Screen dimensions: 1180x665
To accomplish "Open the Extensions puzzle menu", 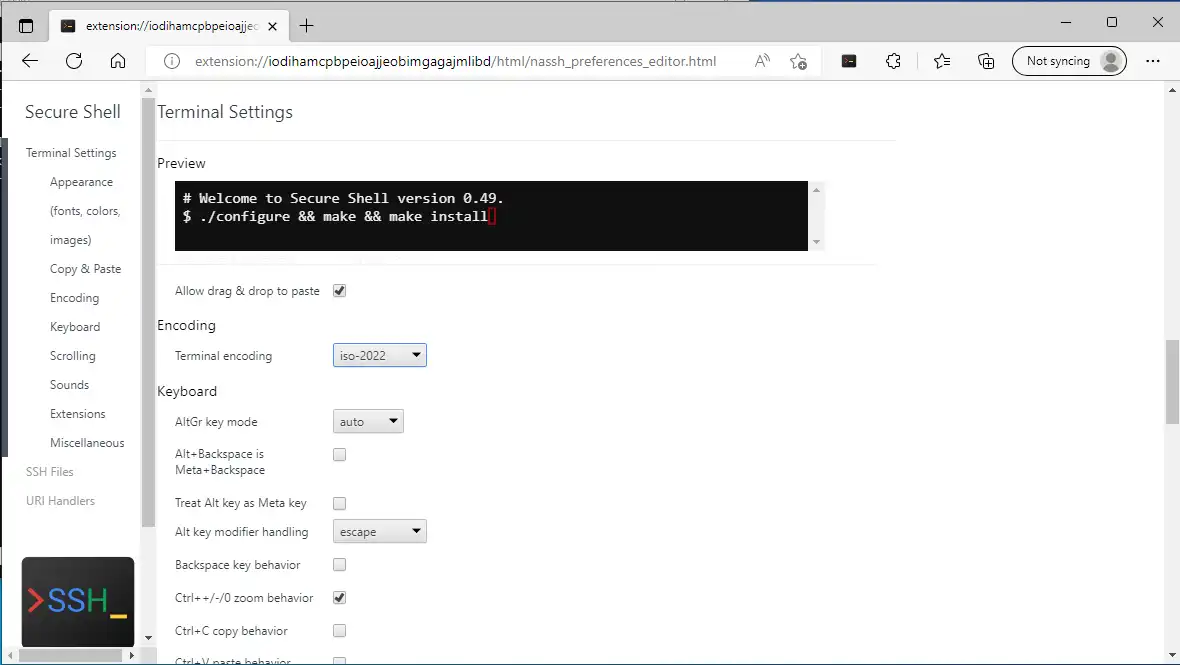I will tap(893, 61).
